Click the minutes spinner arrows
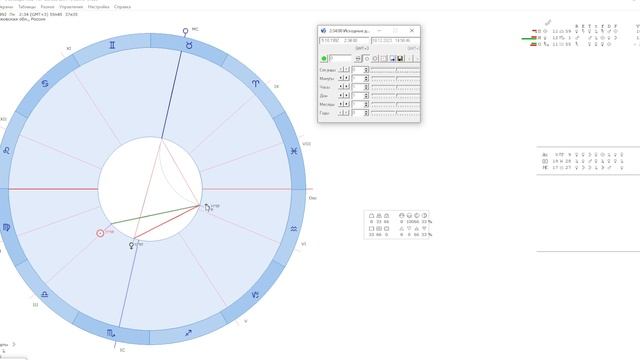The image size is (640, 360). coord(366,78)
